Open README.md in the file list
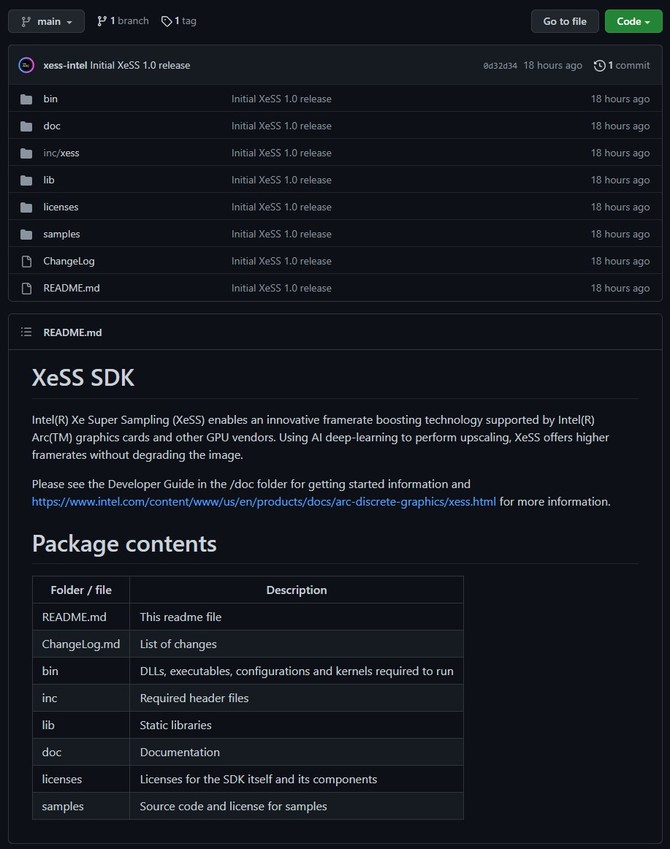670x849 pixels. [71, 288]
